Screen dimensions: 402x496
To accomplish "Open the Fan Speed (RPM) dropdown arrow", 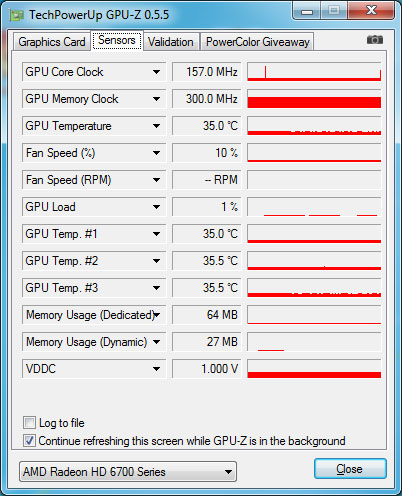I will pos(156,180).
